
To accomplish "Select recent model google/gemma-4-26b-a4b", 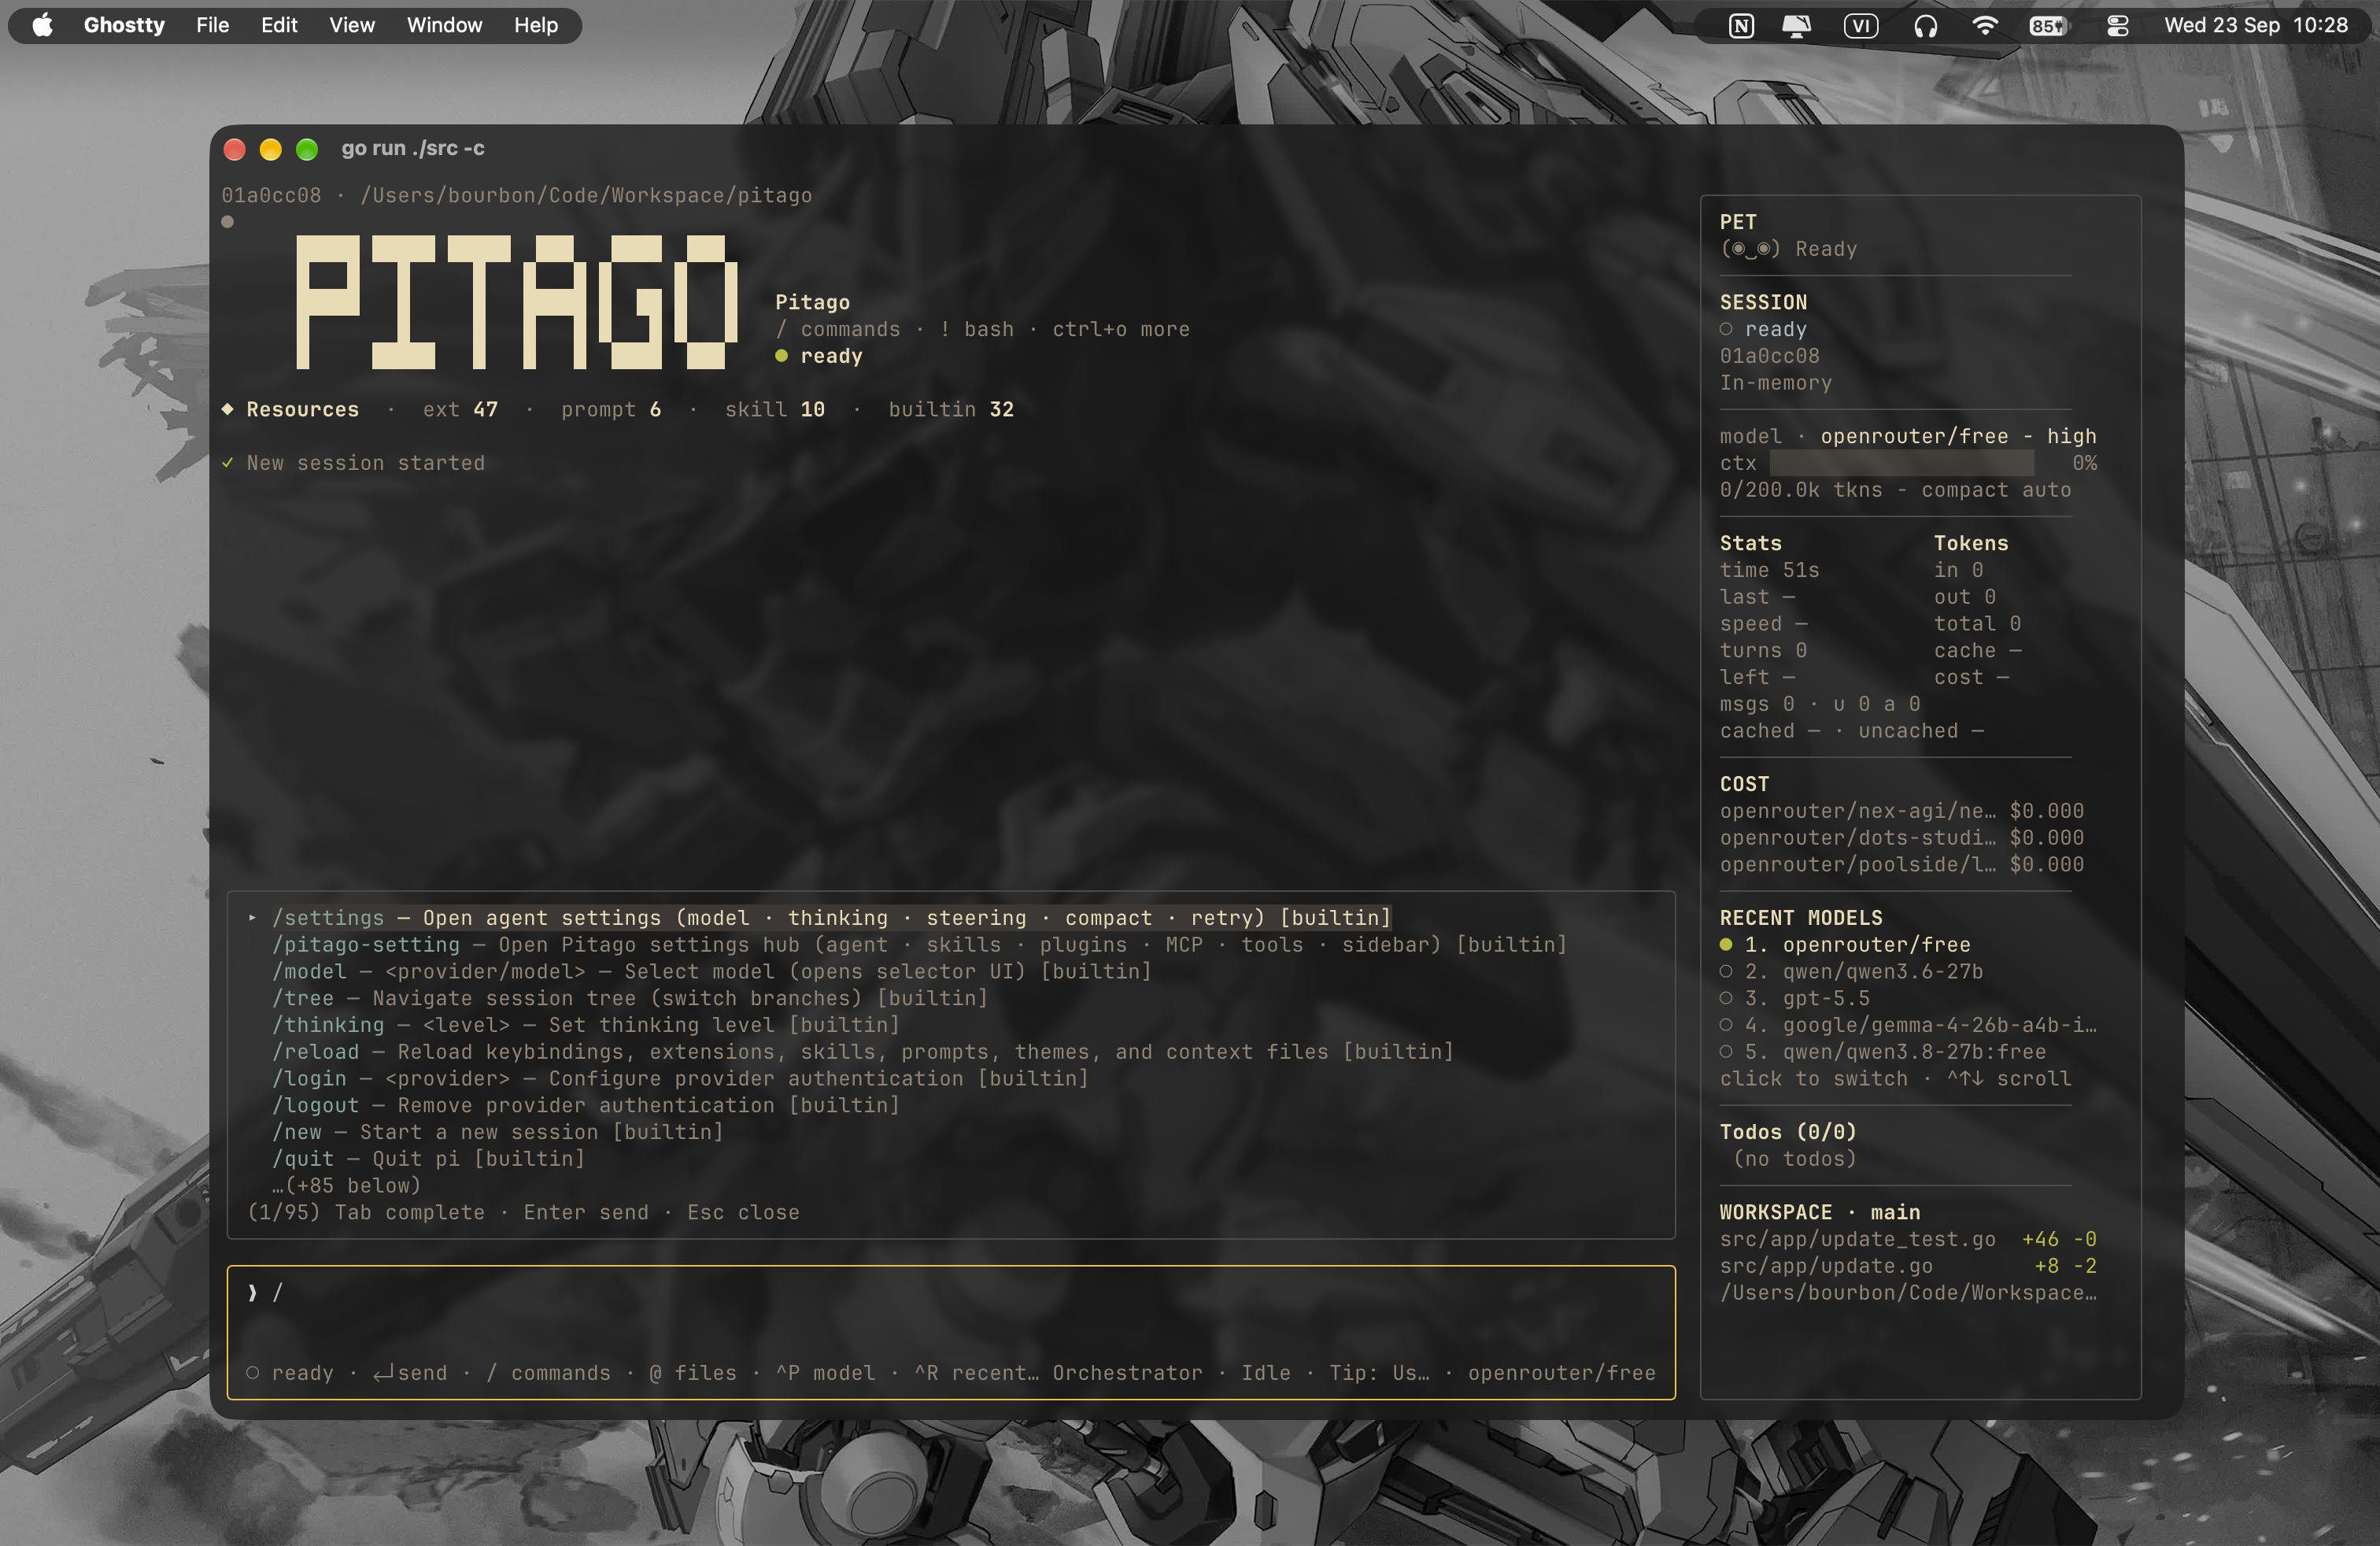I will click(1908, 1025).
